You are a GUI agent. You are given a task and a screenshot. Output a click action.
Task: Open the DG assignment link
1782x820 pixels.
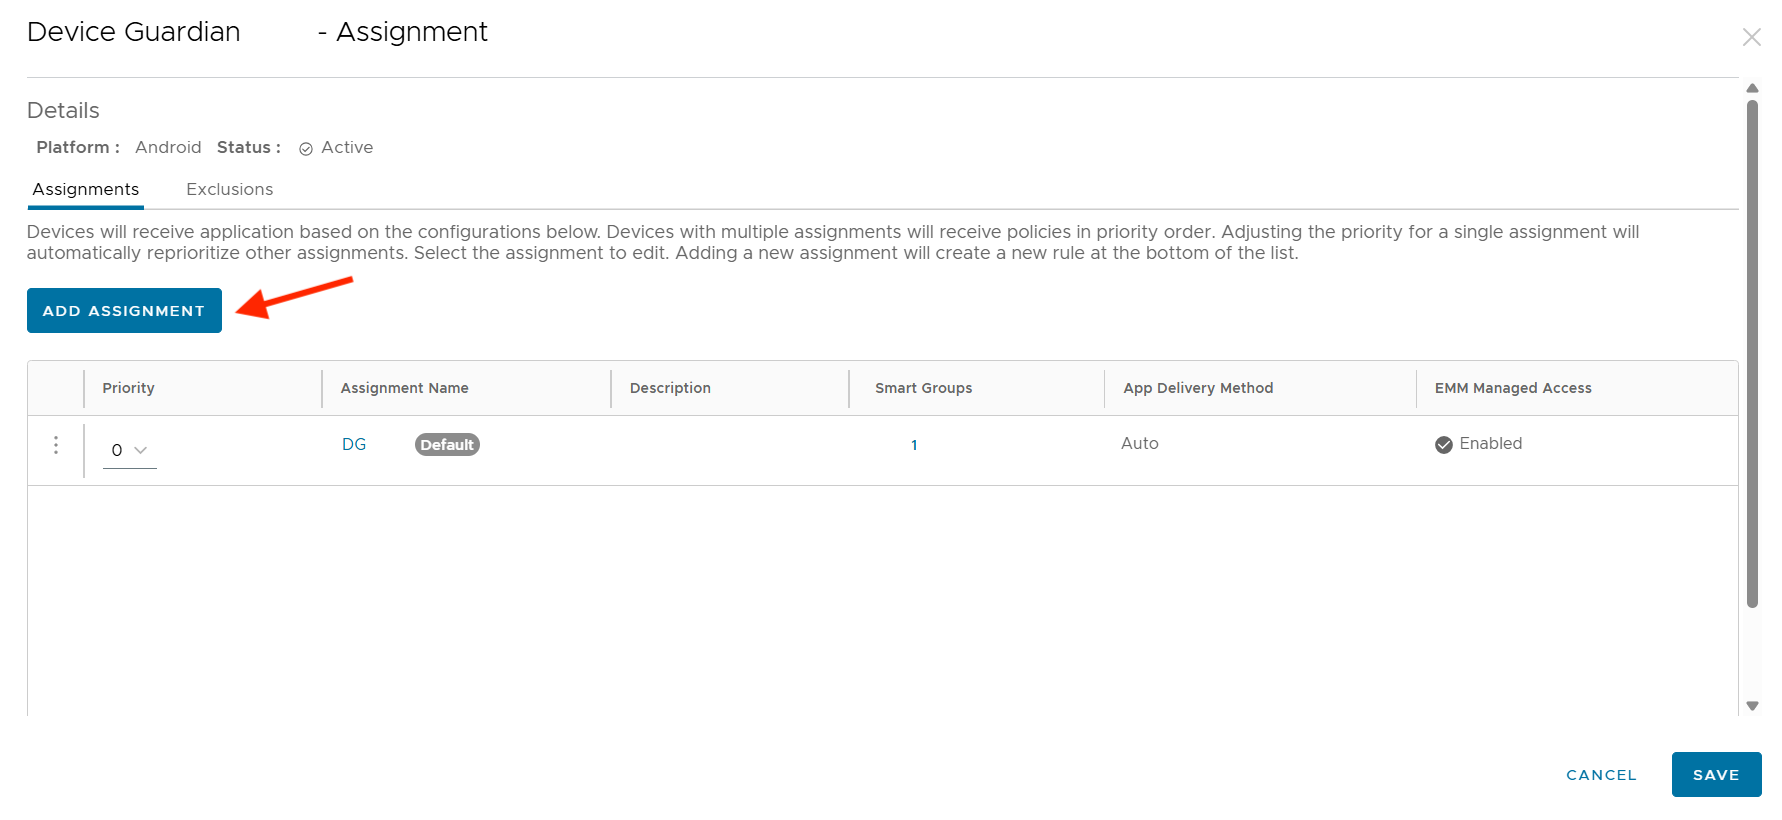(x=354, y=444)
